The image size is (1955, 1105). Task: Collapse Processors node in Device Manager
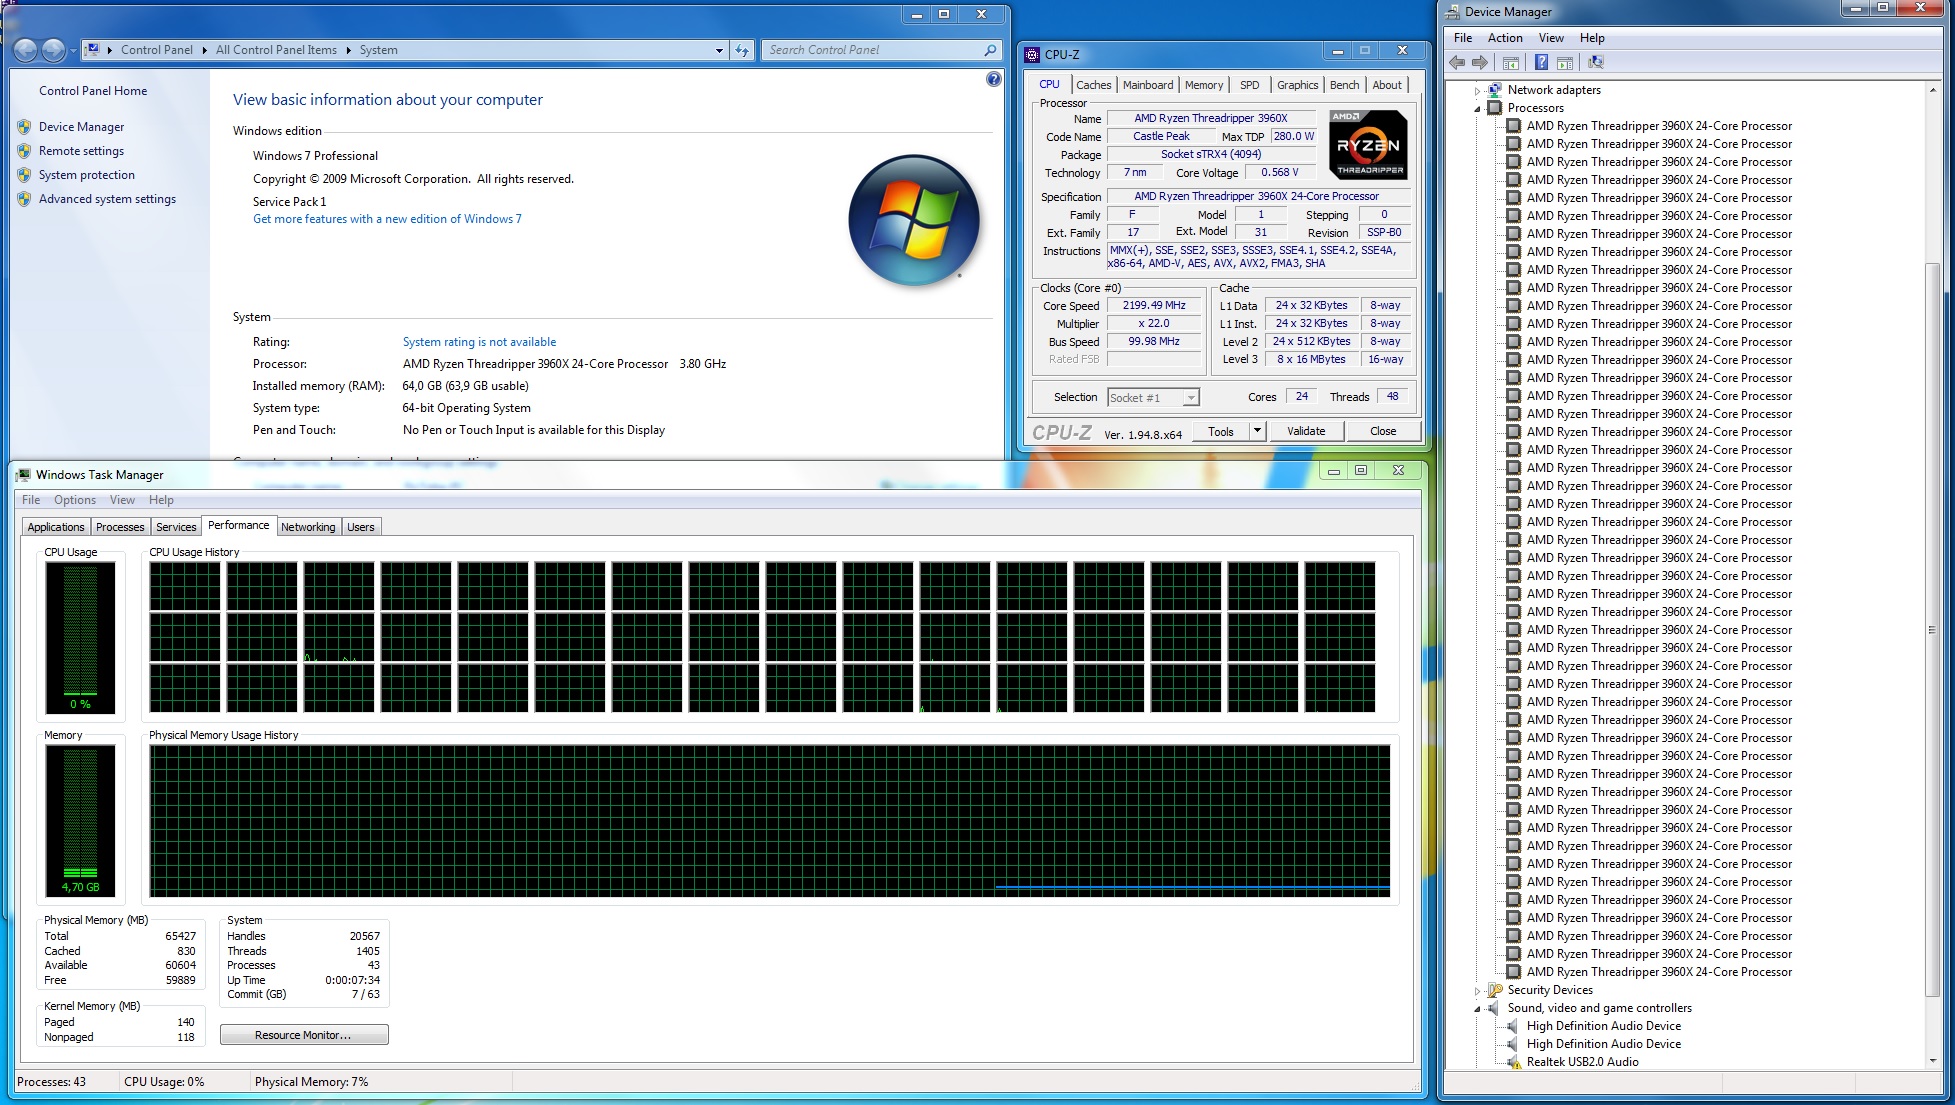click(1477, 109)
